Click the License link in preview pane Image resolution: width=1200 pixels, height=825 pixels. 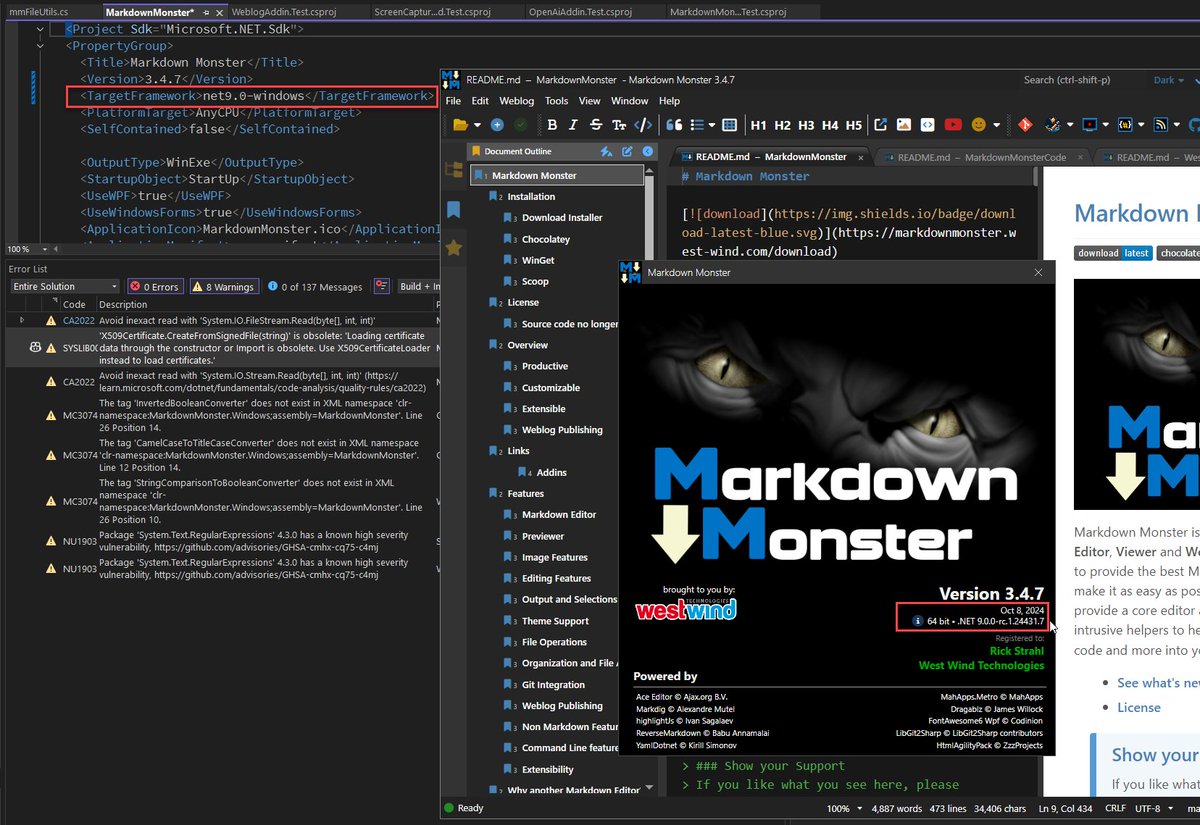pyautogui.click(x=1139, y=707)
